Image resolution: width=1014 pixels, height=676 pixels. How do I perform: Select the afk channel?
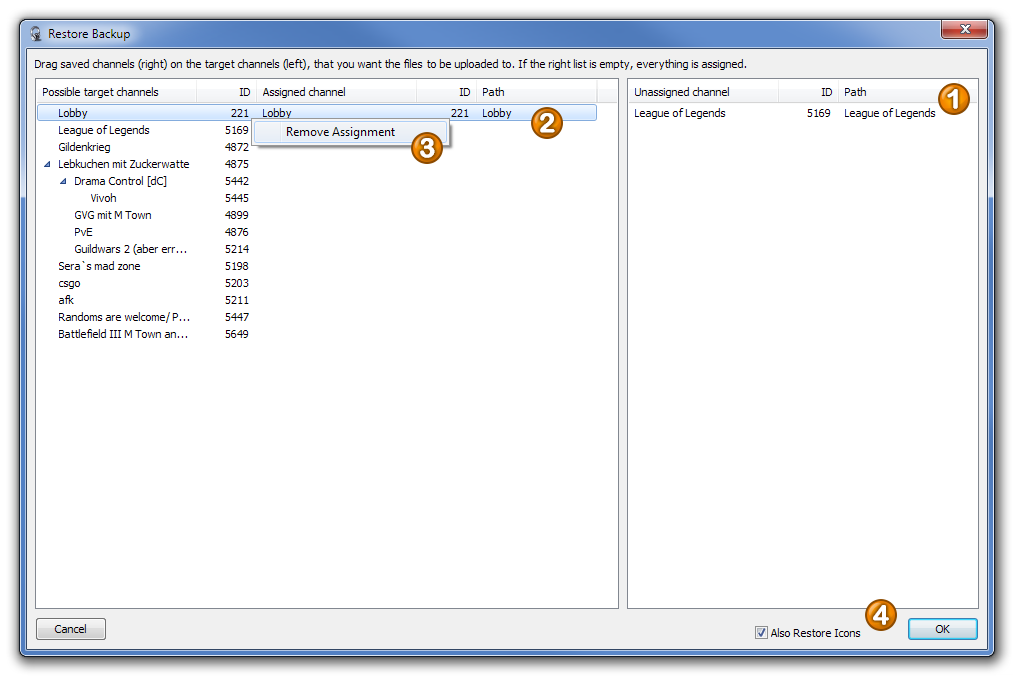pyautogui.click(x=66, y=300)
